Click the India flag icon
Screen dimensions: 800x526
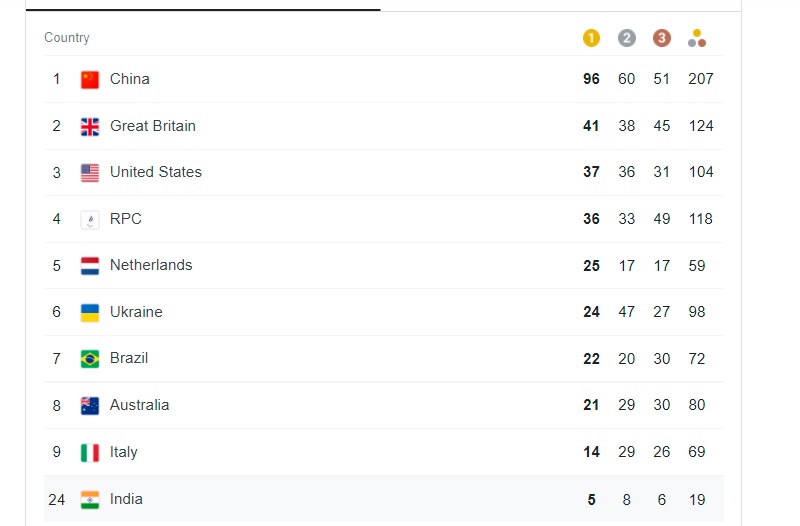coord(90,499)
